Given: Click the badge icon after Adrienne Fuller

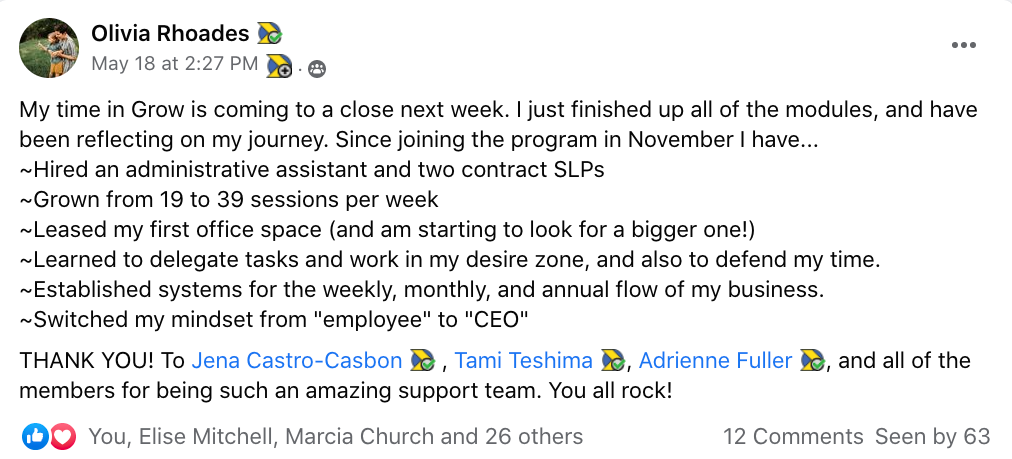Looking at the screenshot, I should click(x=812, y=360).
